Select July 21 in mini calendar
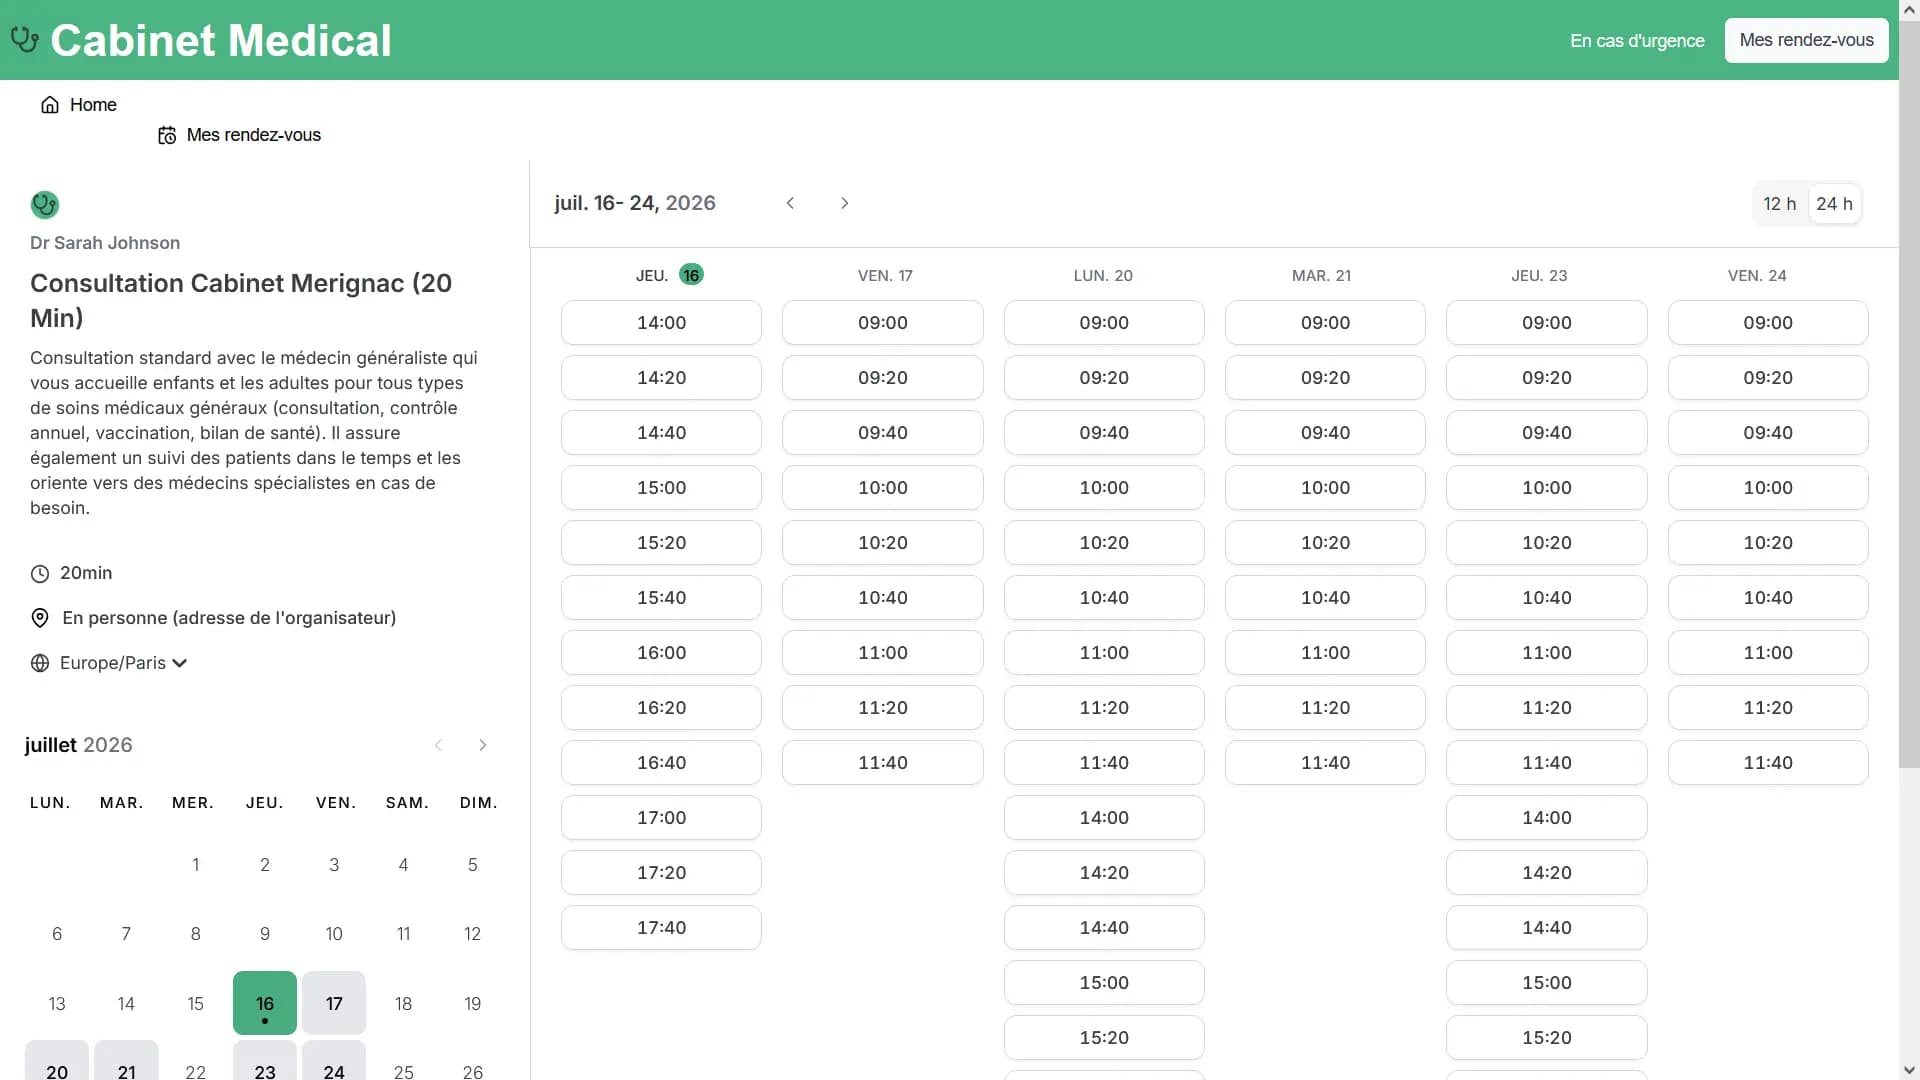The height and width of the screenshot is (1080, 1920). pyautogui.click(x=126, y=1061)
